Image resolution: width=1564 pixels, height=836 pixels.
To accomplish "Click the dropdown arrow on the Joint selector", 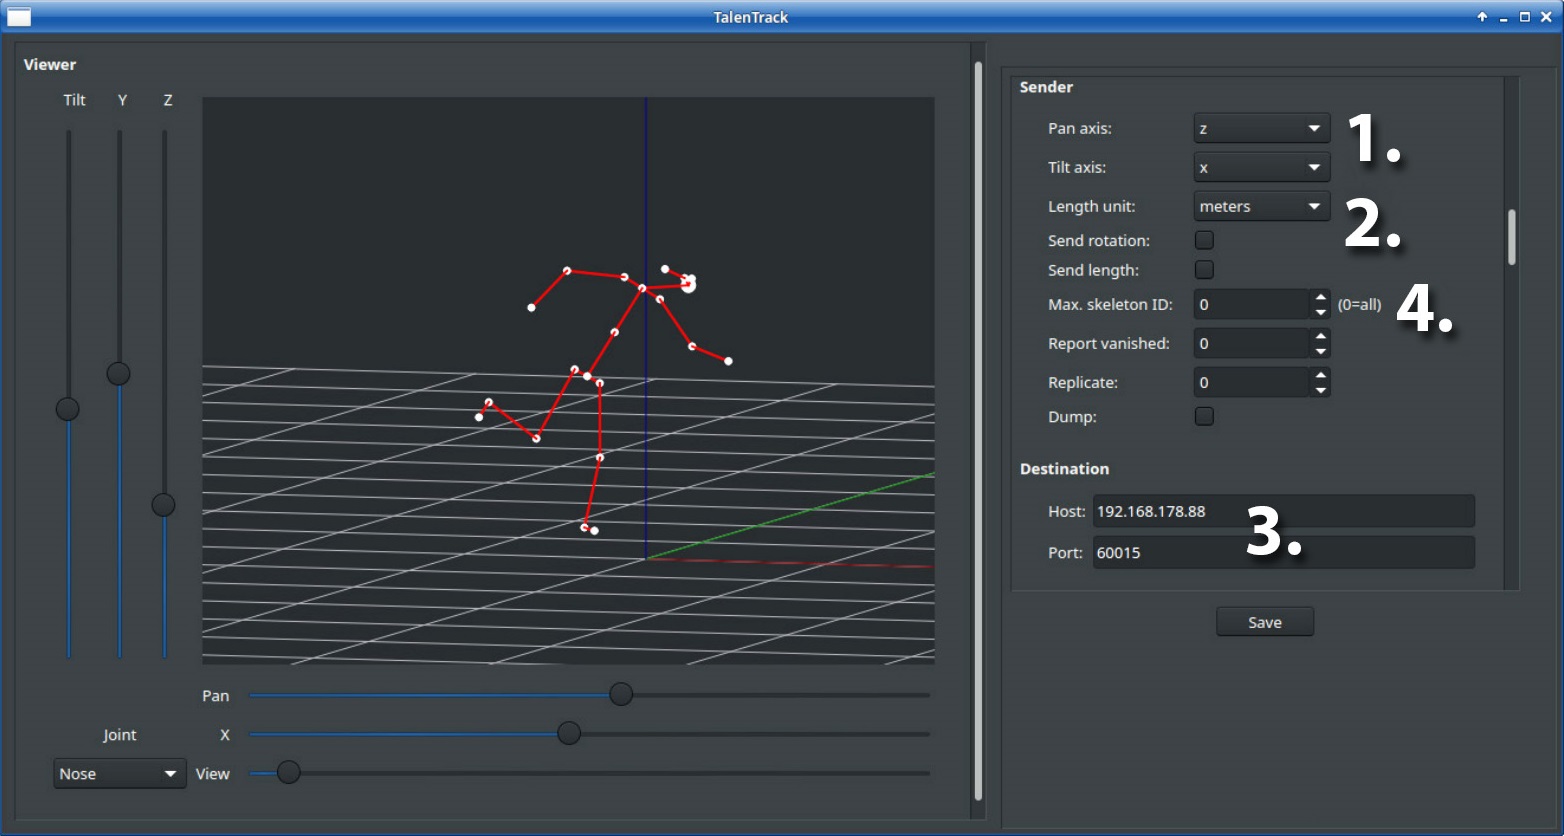I will coord(170,773).
